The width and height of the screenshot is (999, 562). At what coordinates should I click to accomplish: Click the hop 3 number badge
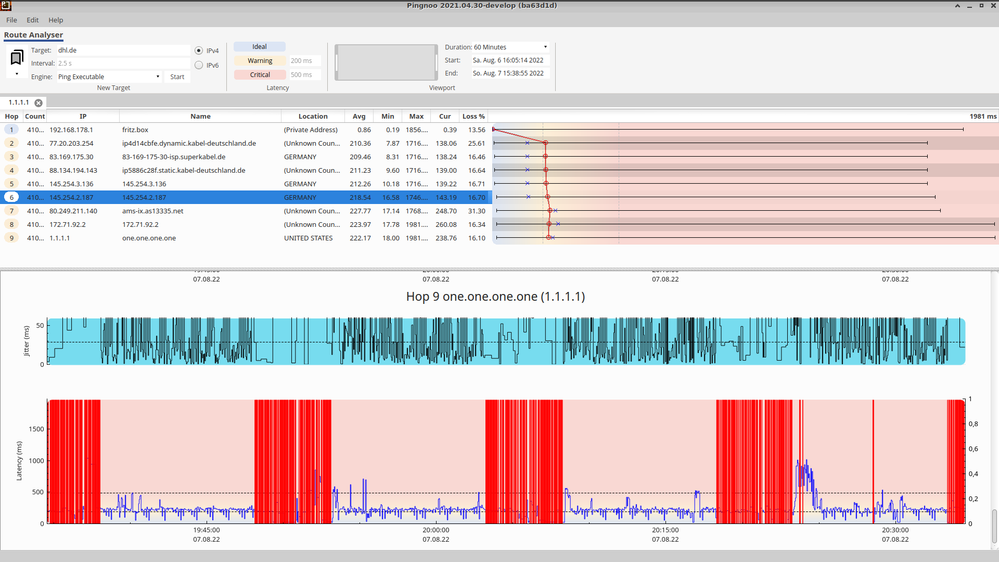tap(11, 157)
